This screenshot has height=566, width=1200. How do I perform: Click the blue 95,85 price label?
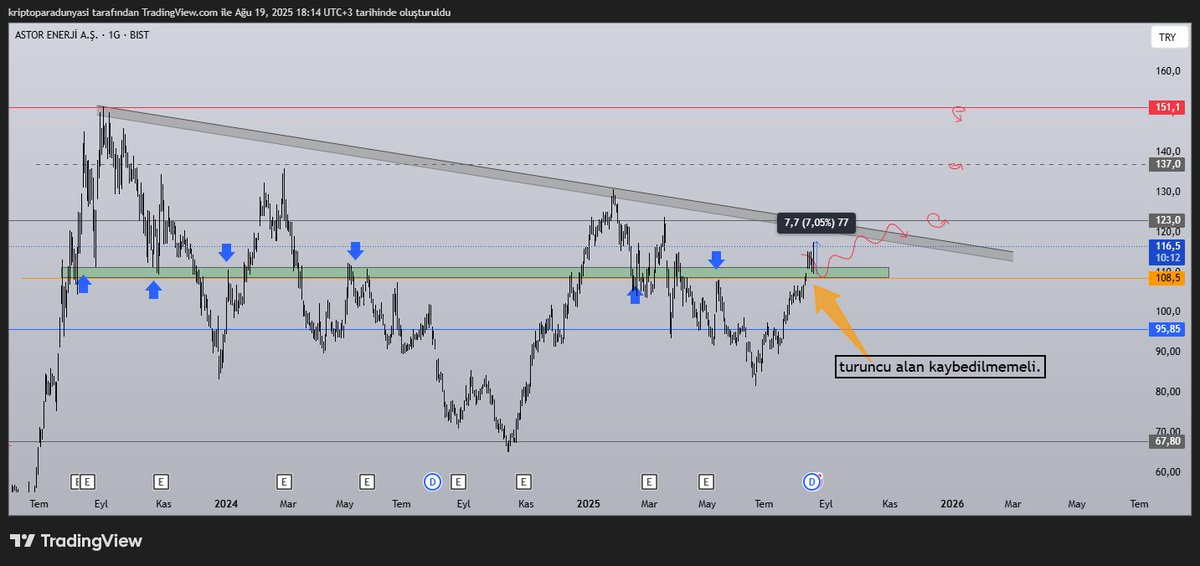(1167, 329)
